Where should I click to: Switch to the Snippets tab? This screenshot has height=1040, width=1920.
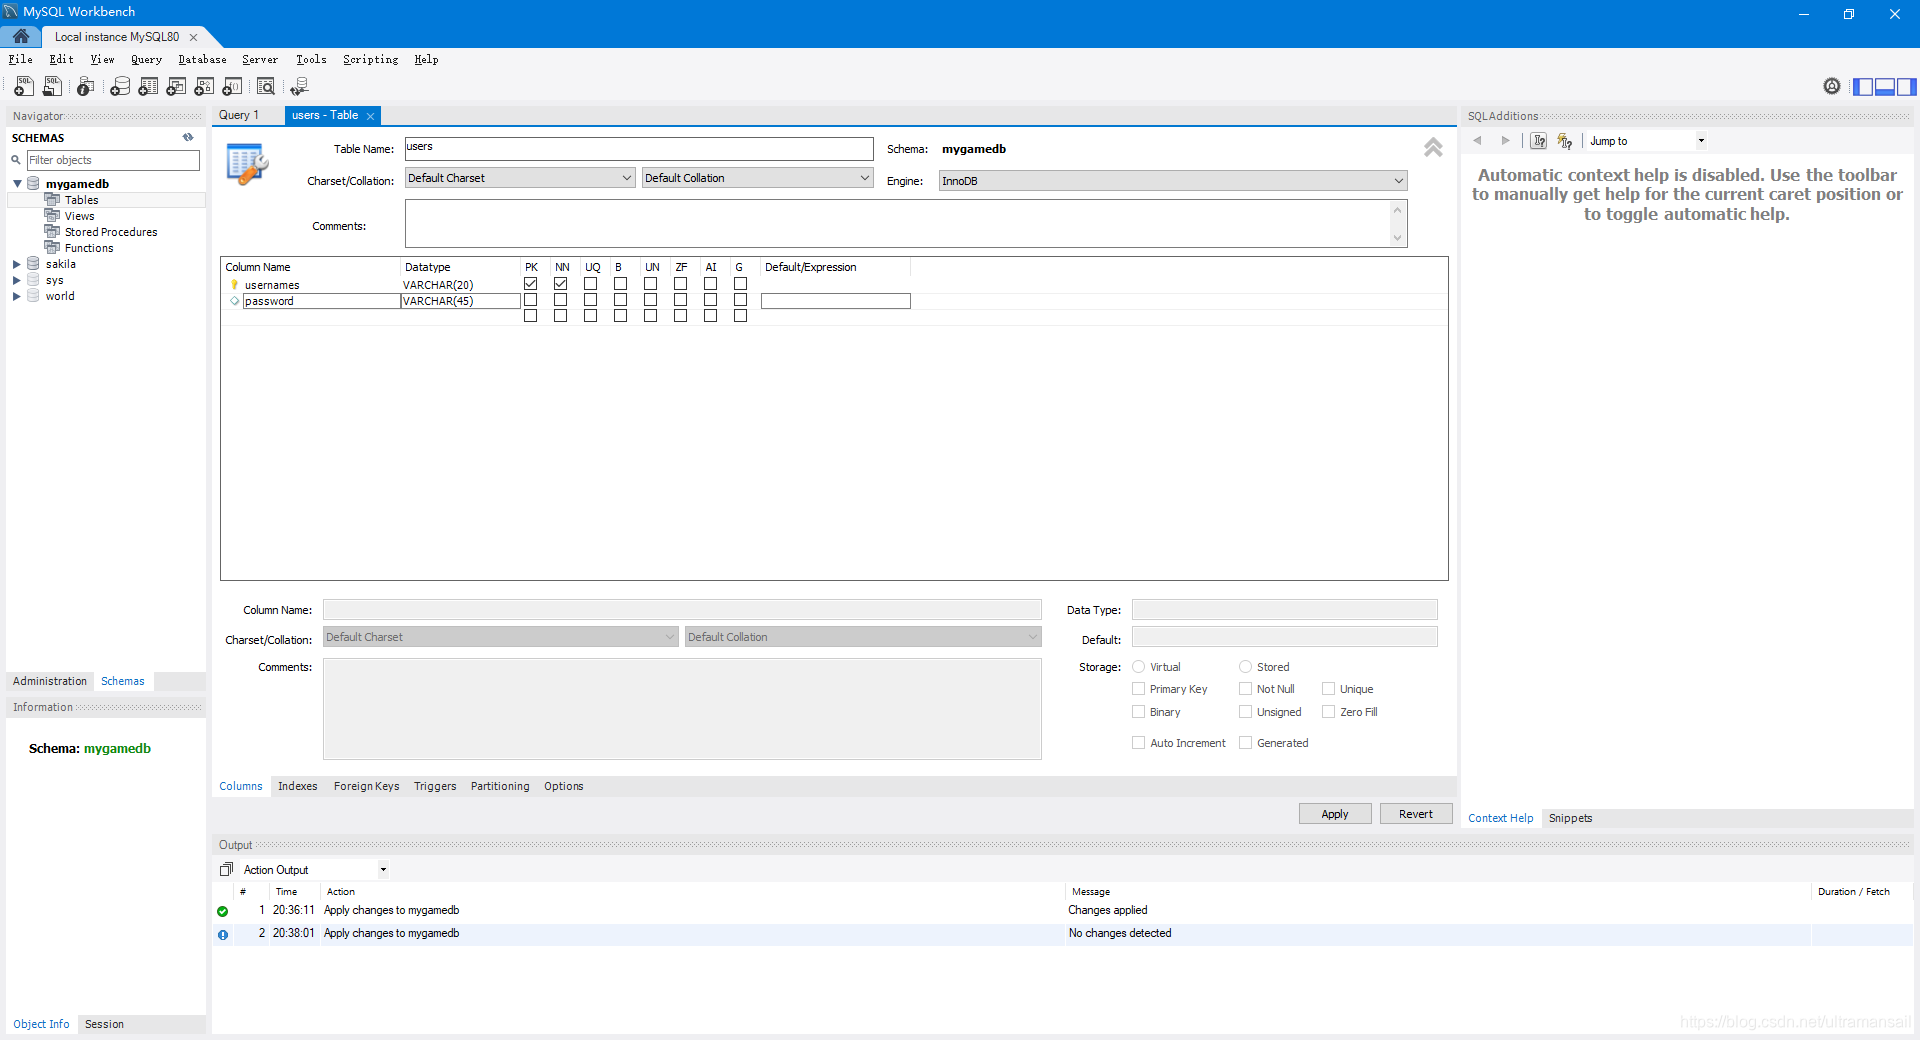pyautogui.click(x=1570, y=818)
